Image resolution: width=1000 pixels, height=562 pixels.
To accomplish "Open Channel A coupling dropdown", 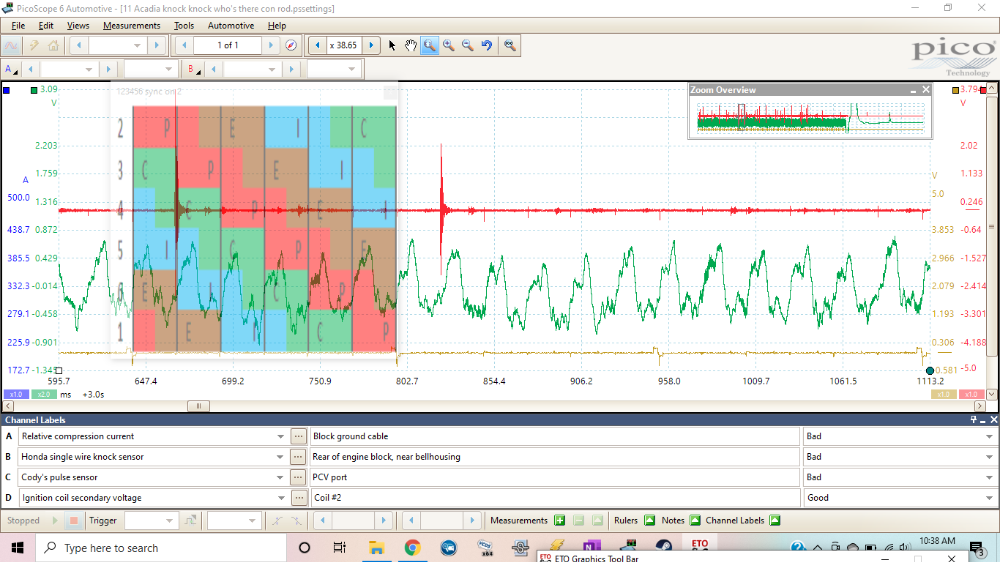I will coord(168,69).
